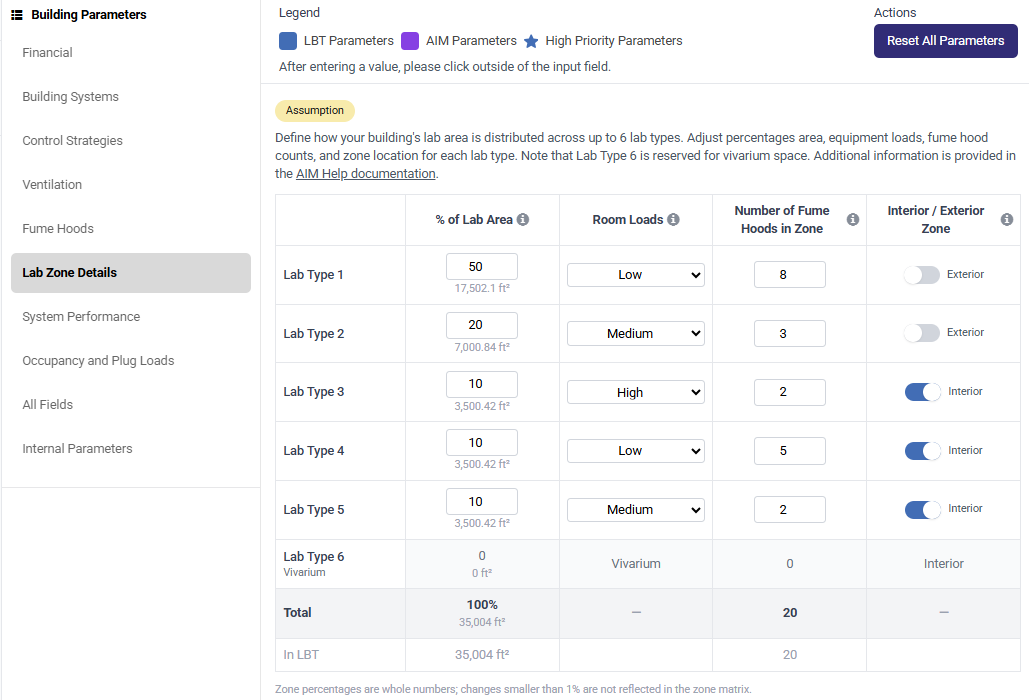Open Lab Type 2 Room Loads dropdown
Screen dimensions: 1029x700
[635, 333]
